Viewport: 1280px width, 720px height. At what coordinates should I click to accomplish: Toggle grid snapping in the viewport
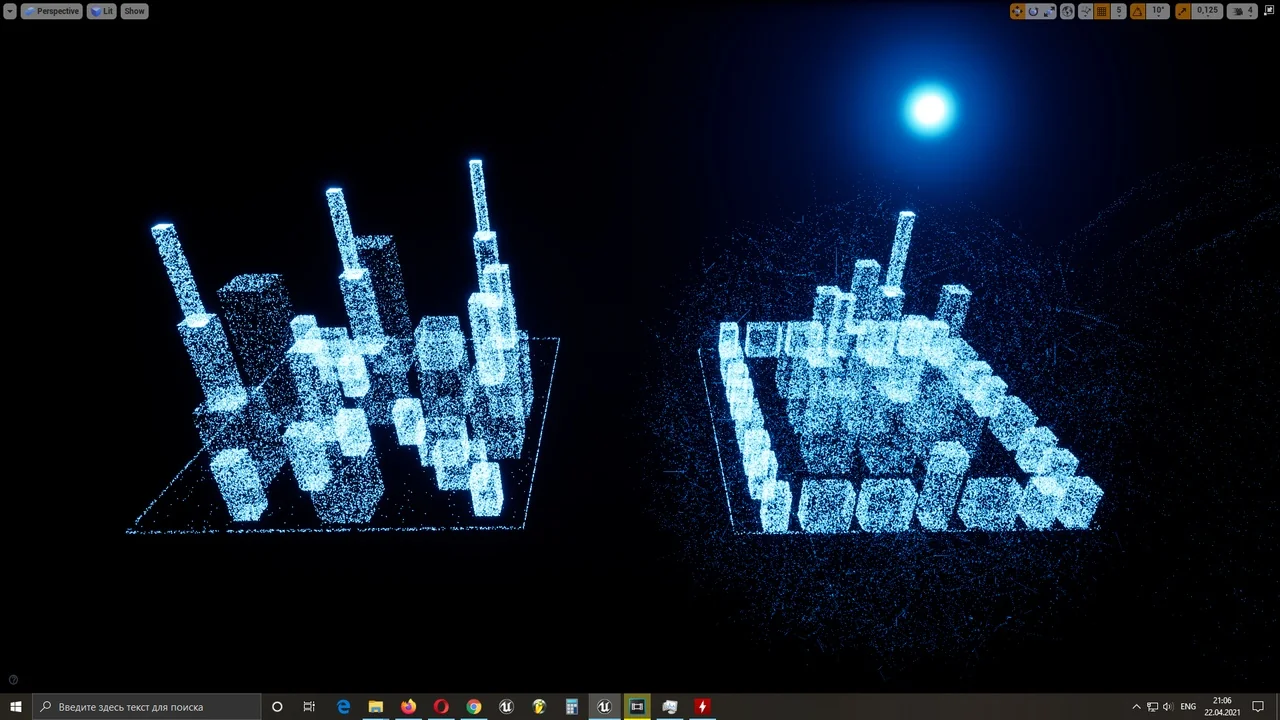pos(1103,11)
